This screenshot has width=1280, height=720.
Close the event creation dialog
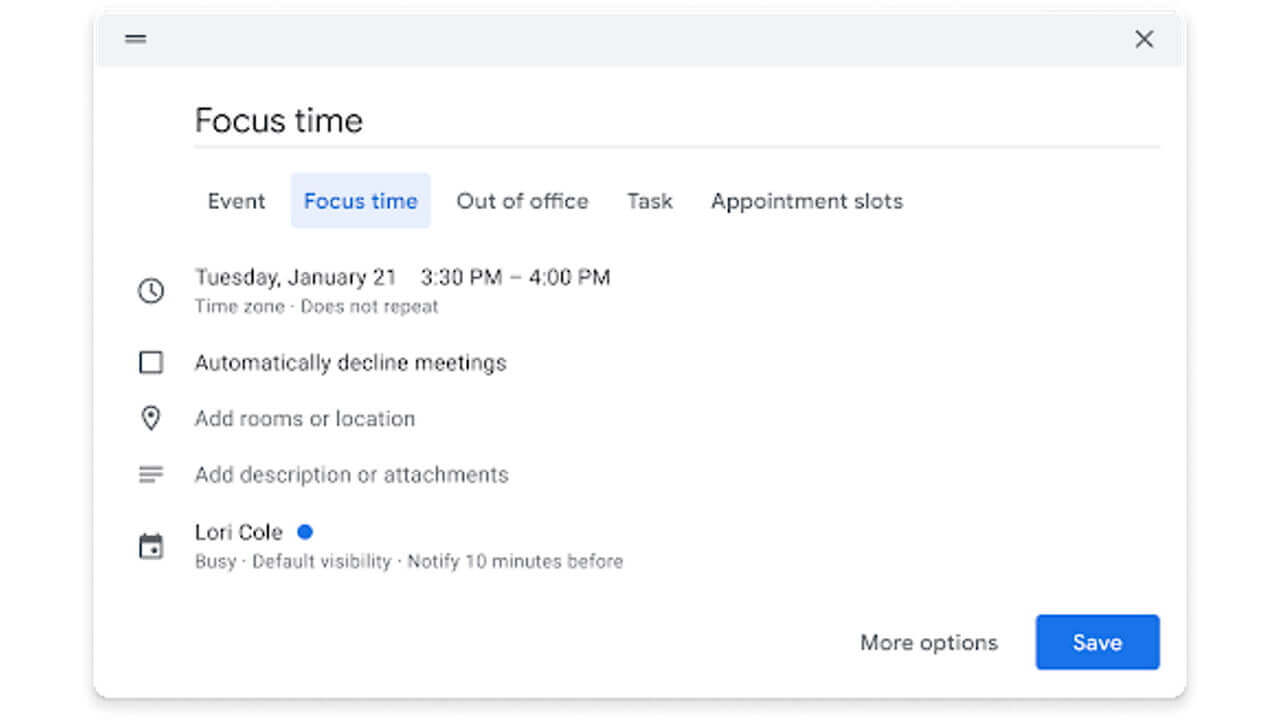click(x=1144, y=38)
